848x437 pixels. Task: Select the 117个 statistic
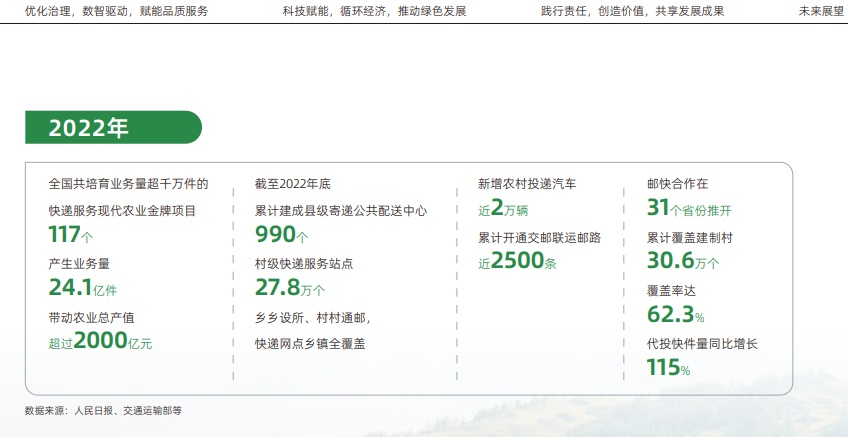click(x=71, y=236)
